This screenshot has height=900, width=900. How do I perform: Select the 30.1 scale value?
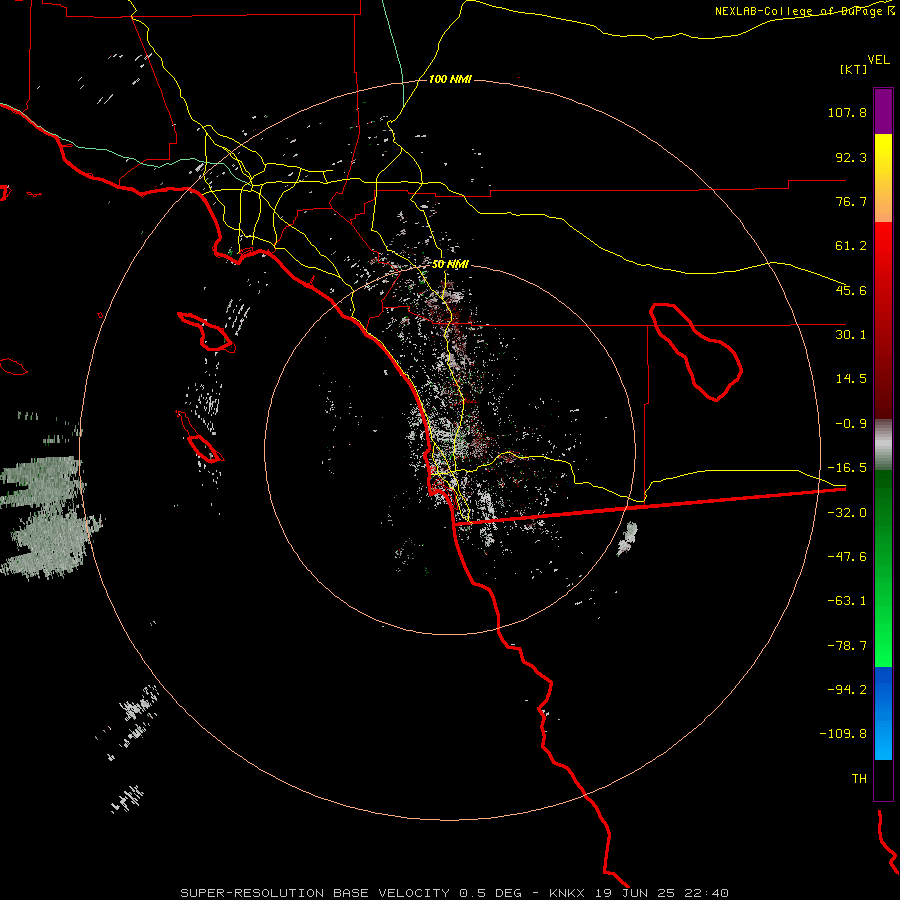pos(851,335)
